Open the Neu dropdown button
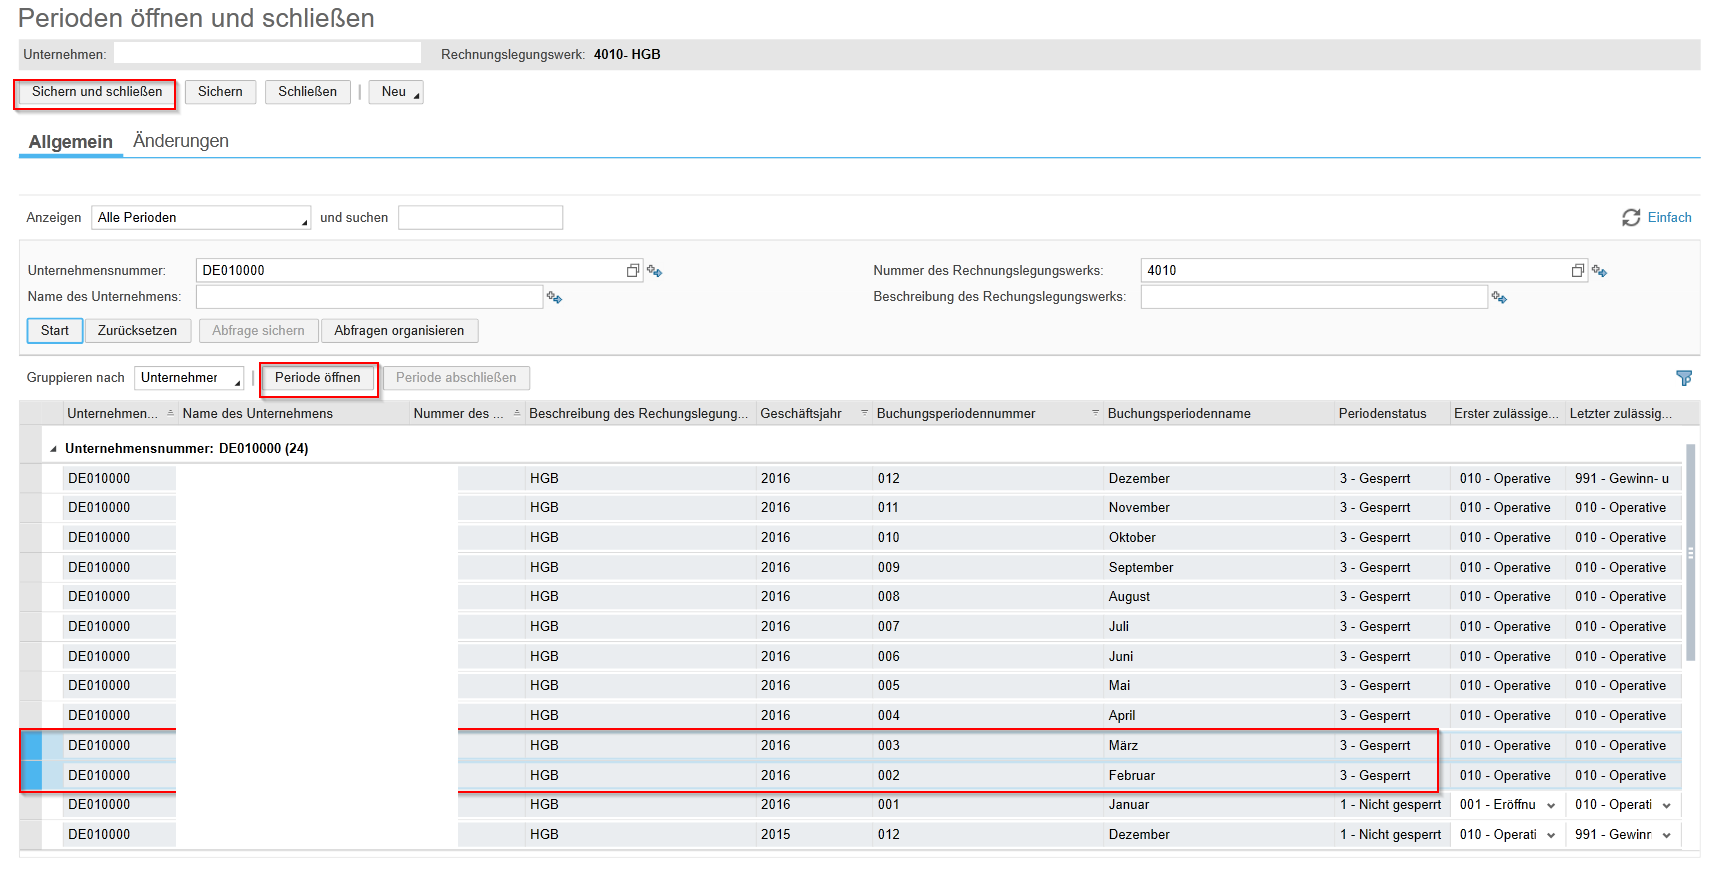Image resolution: width=1715 pixels, height=875 pixels. coord(396,92)
